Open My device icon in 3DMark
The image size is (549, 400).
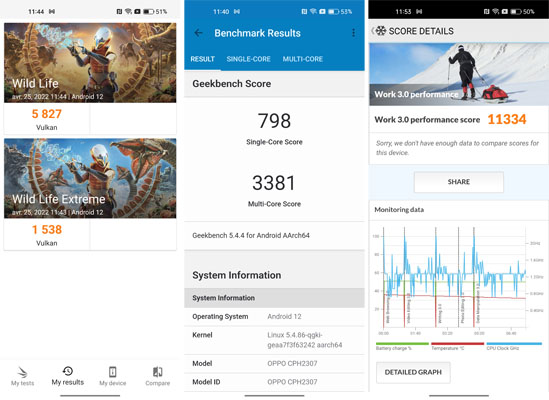tap(112, 372)
